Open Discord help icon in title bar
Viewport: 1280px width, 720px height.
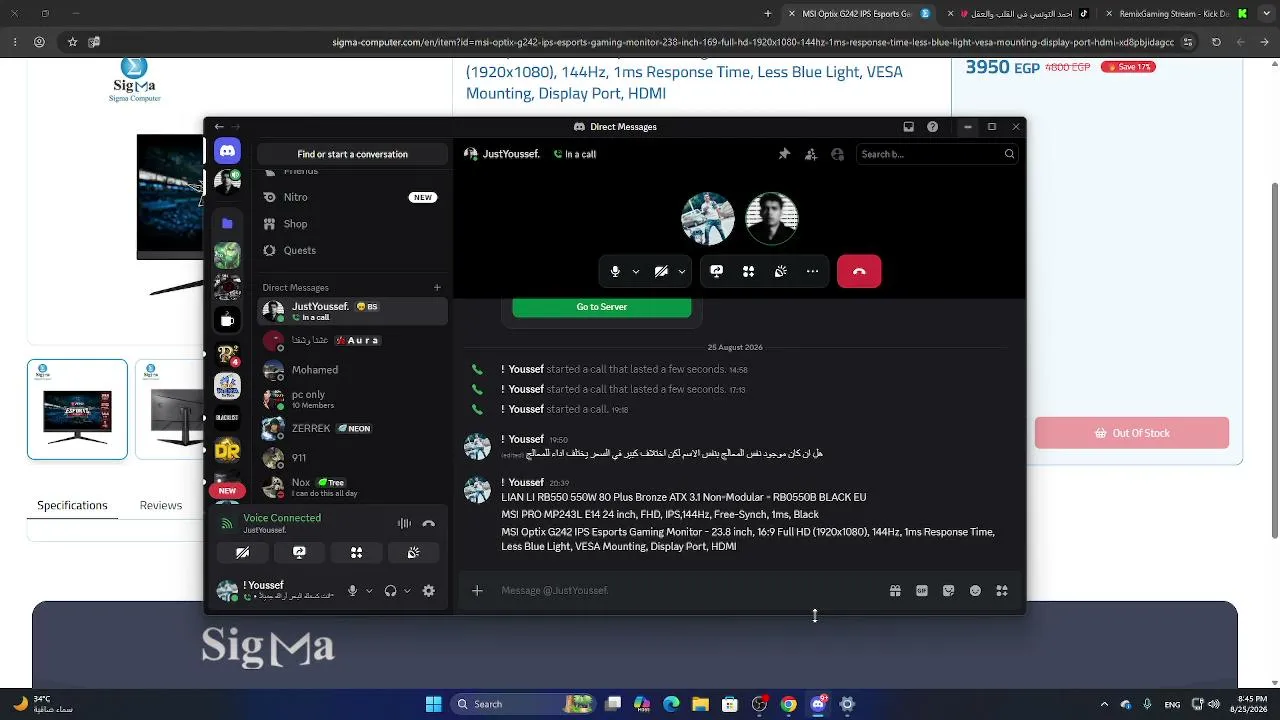[933, 127]
